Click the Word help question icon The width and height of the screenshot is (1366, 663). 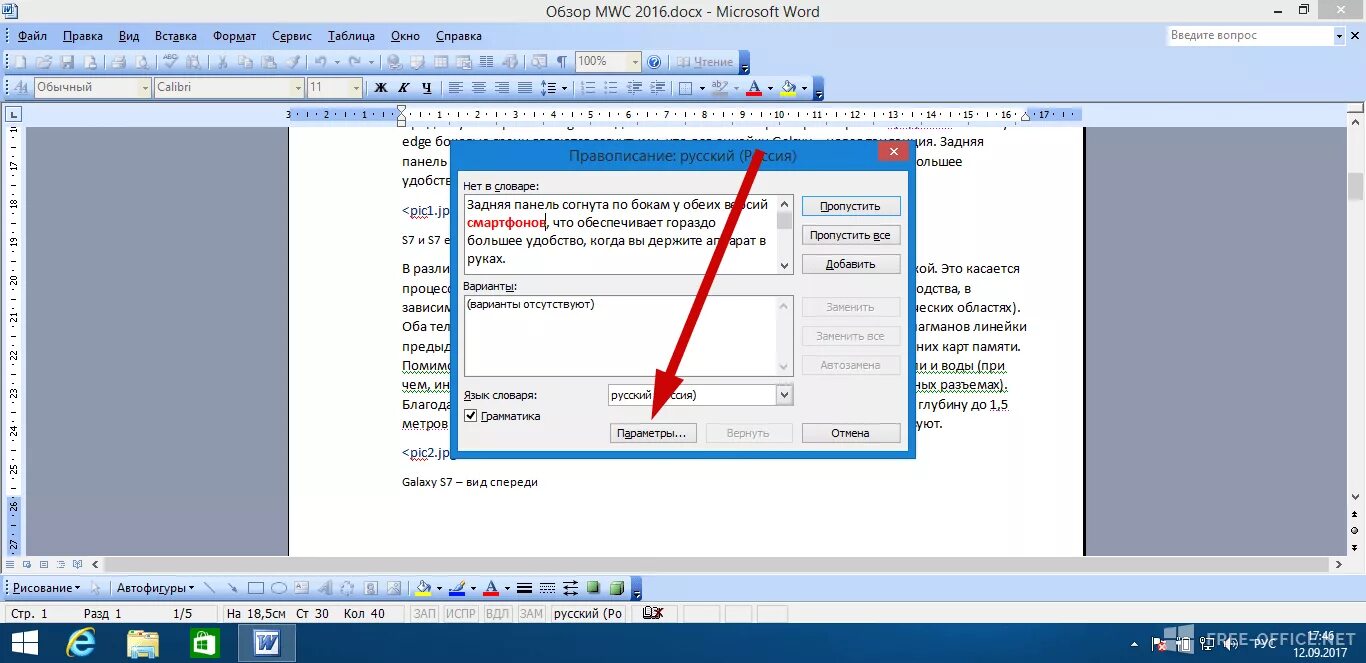(654, 61)
